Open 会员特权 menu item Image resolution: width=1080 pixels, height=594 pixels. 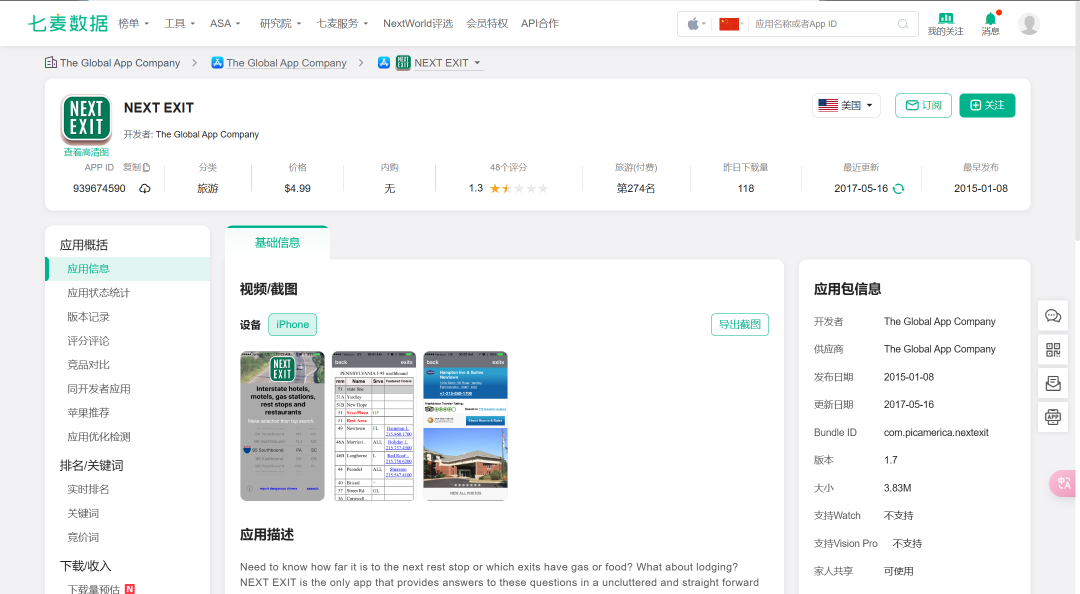pyautogui.click(x=487, y=23)
